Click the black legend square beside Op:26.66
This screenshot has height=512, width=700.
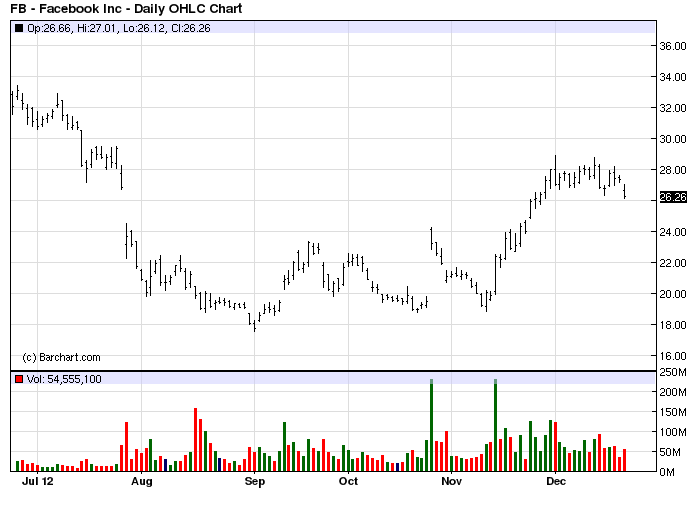pos(19,28)
